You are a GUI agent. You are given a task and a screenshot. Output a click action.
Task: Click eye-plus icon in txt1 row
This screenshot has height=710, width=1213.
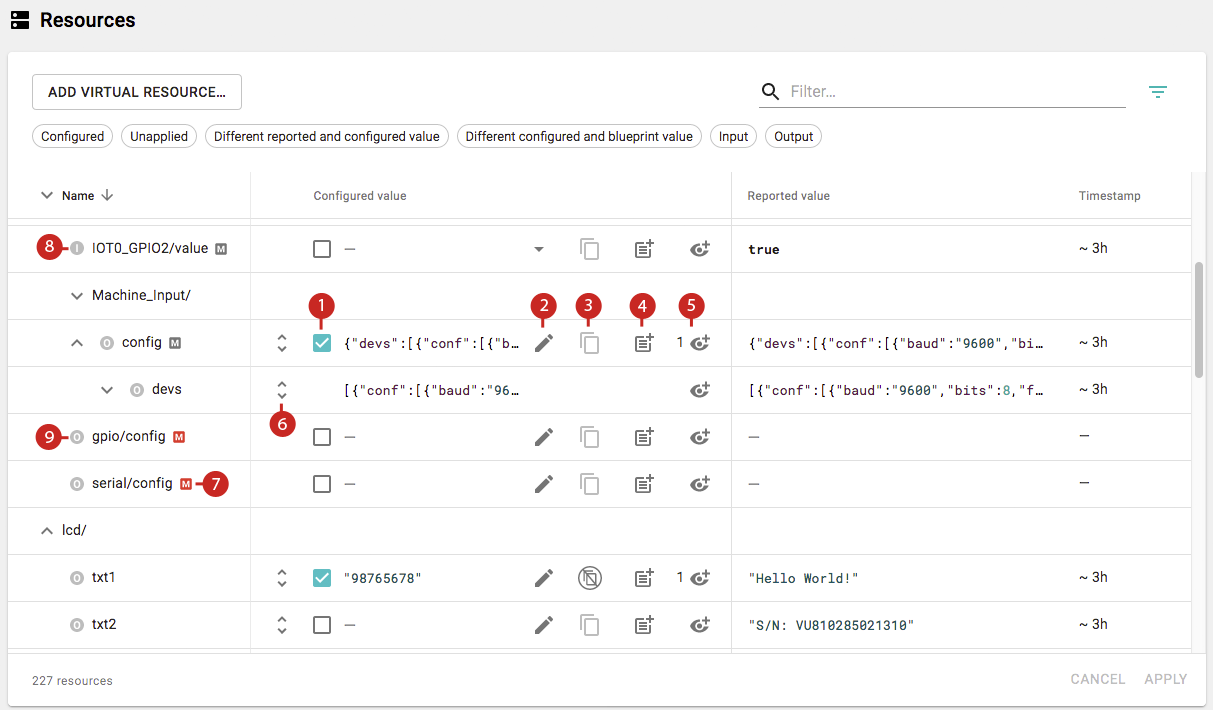pos(700,578)
